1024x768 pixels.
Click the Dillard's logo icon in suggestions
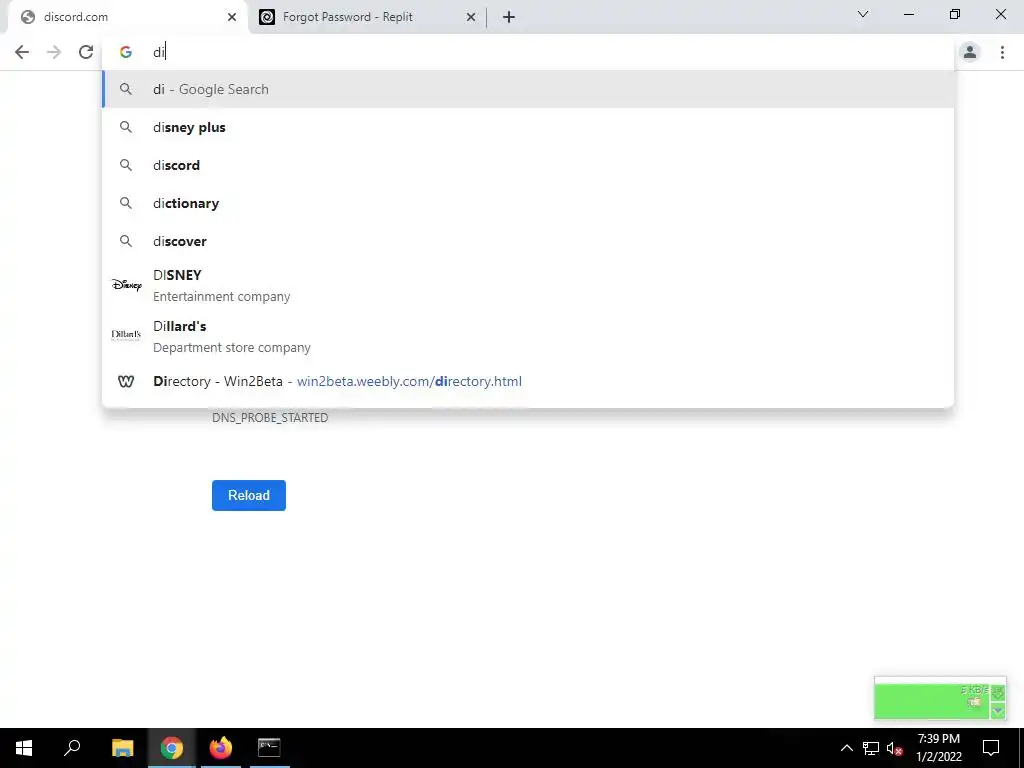pyautogui.click(x=126, y=335)
